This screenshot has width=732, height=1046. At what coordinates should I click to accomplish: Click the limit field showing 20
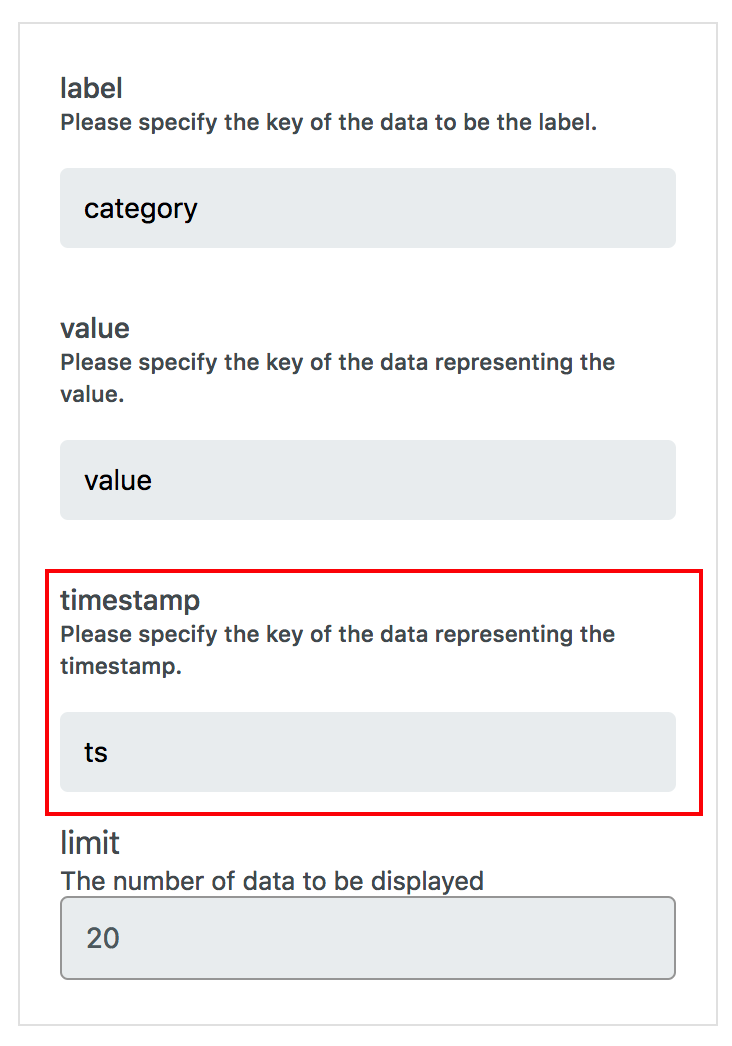tap(368, 938)
